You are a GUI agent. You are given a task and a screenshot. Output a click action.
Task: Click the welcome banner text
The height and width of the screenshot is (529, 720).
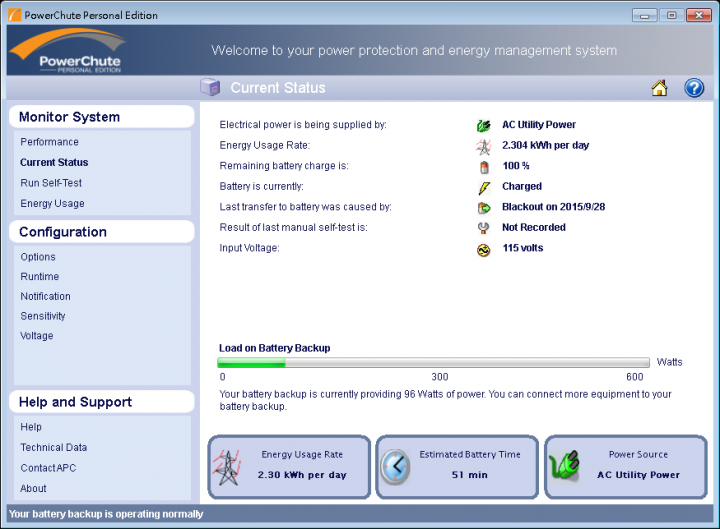[x=414, y=51]
